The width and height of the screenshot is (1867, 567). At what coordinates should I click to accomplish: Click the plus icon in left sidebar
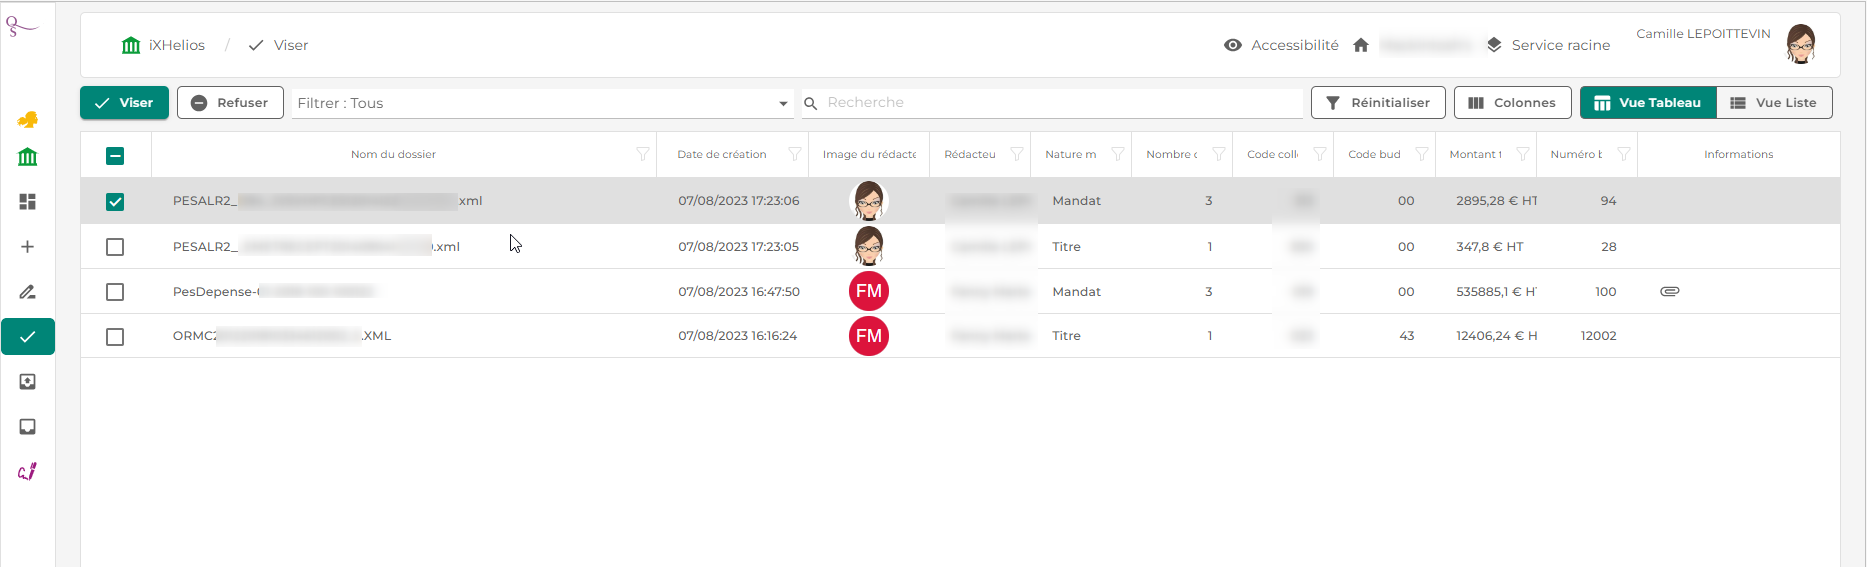tap(28, 247)
